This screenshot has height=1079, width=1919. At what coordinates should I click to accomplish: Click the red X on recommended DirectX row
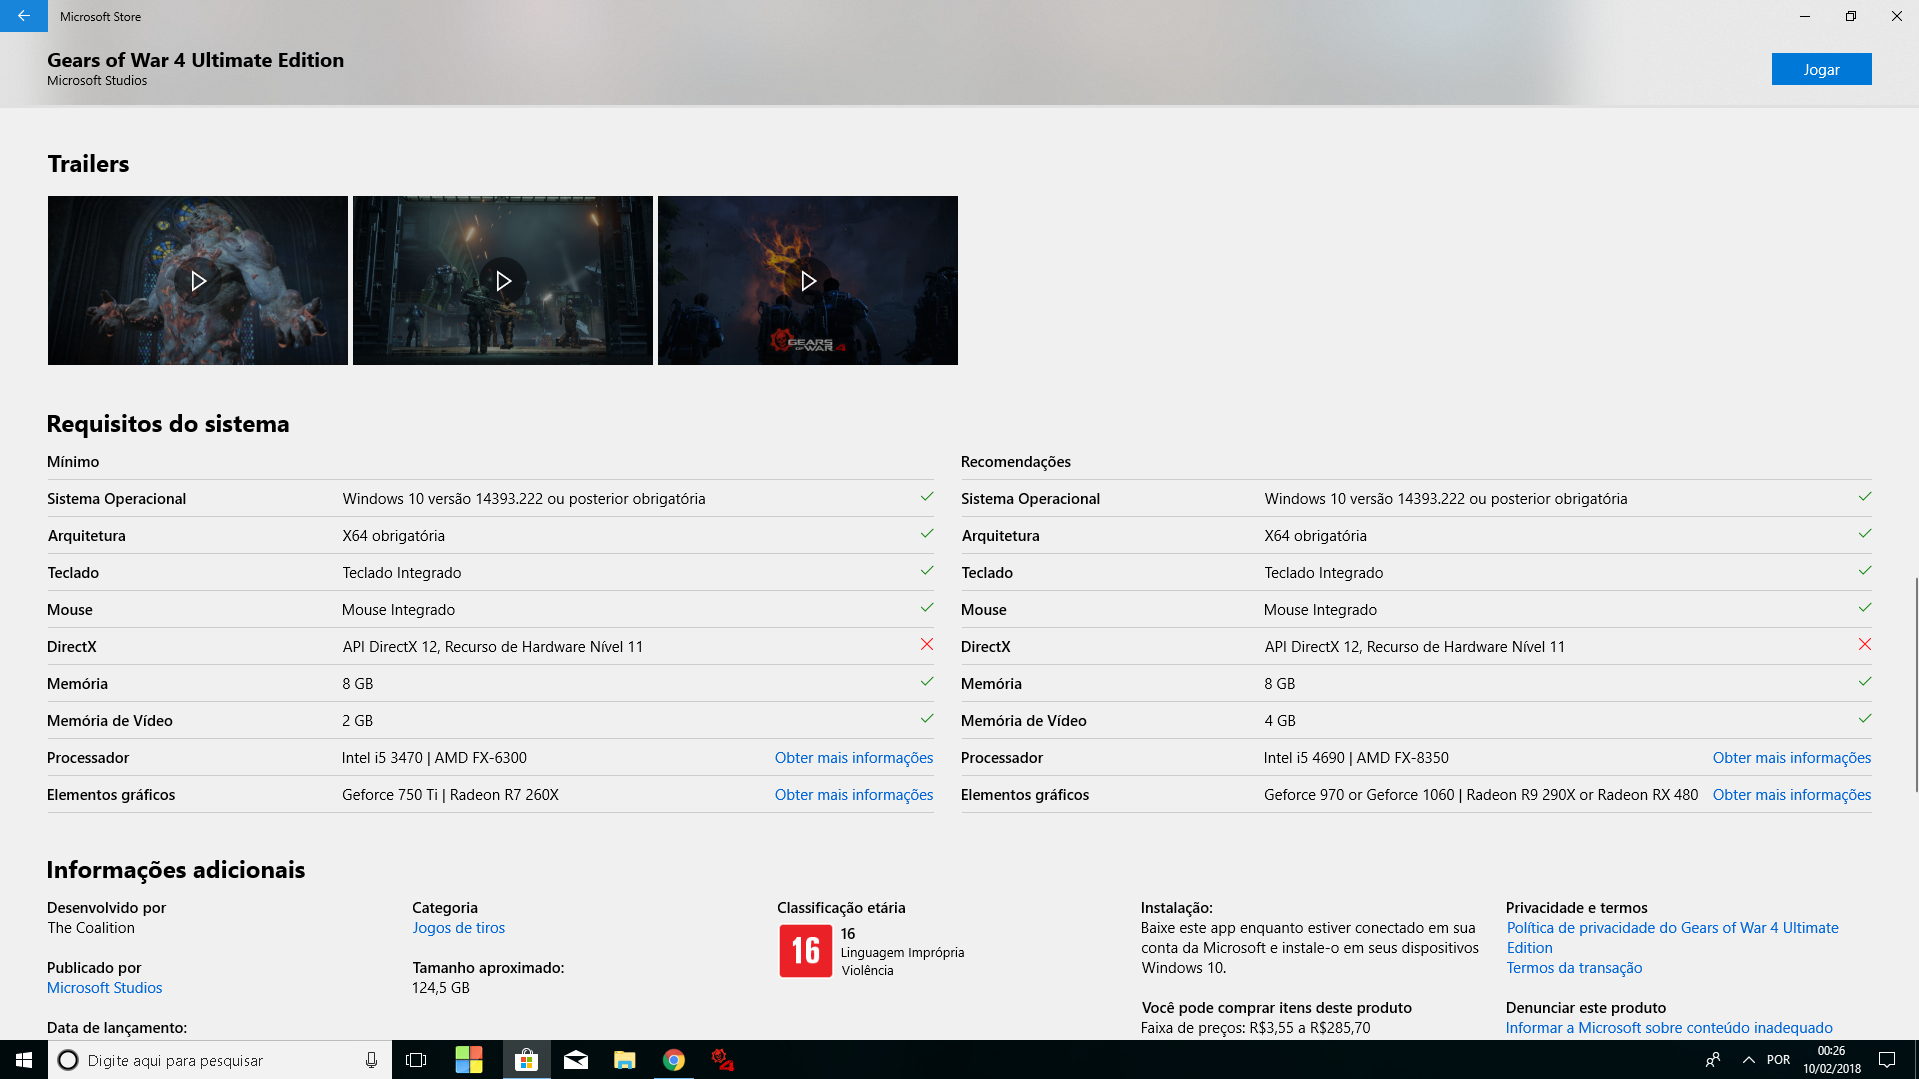[1865, 645]
